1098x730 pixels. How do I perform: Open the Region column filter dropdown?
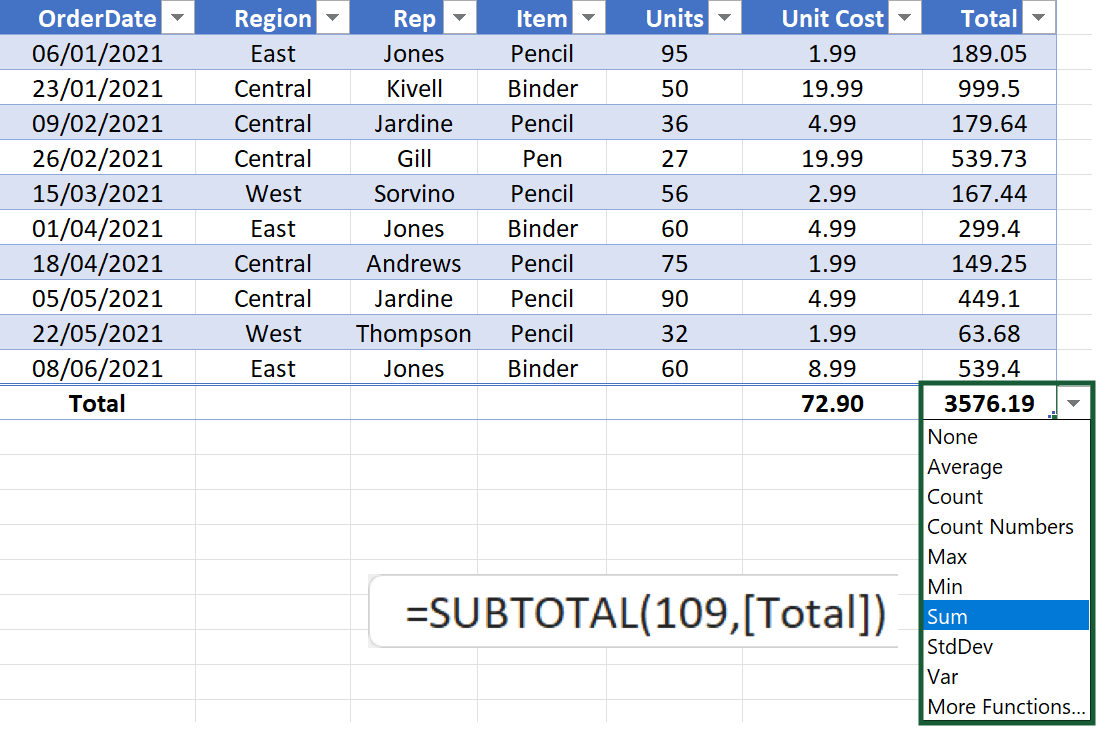(x=332, y=18)
